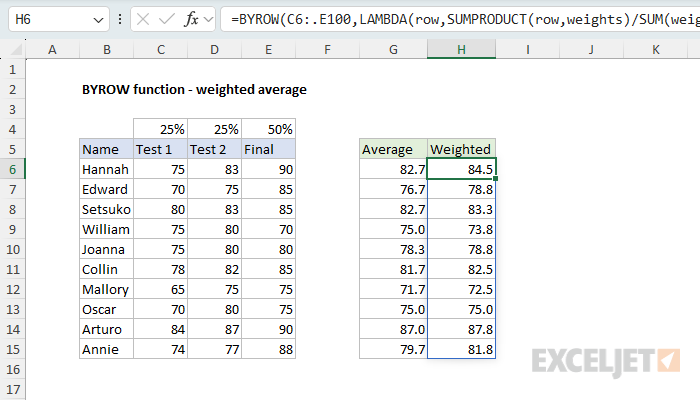Click the 25% weight above Test 1
The image size is (700, 400).
click(161, 129)
